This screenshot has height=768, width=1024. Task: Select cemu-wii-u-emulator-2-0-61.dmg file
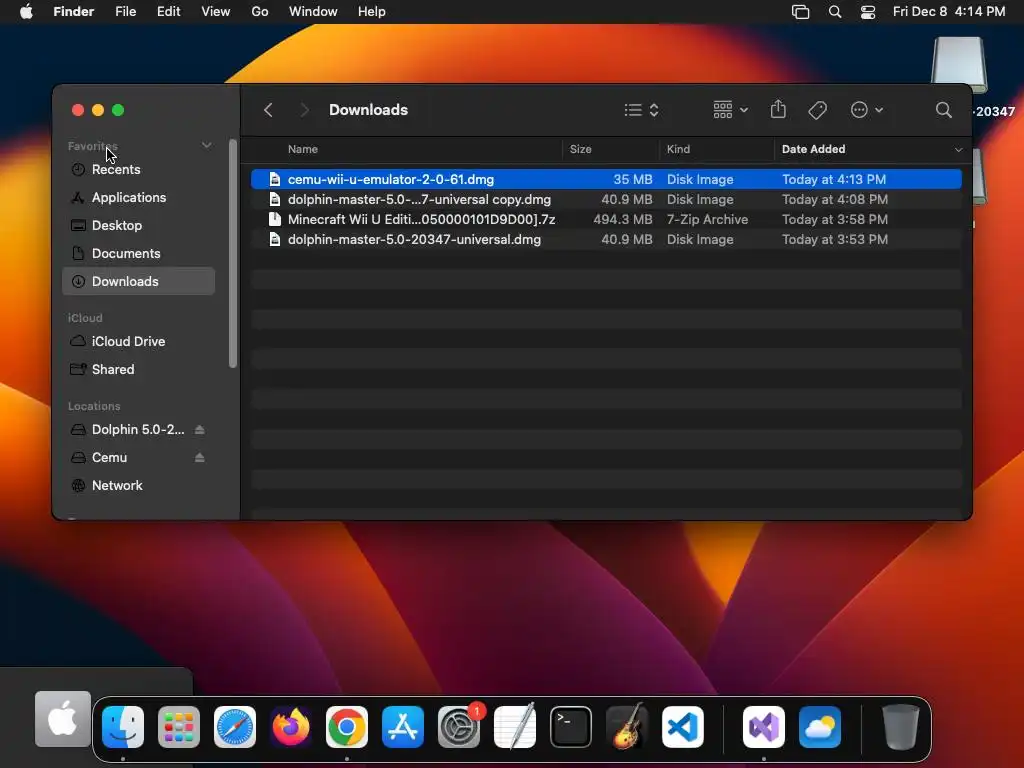click(606, 180)
